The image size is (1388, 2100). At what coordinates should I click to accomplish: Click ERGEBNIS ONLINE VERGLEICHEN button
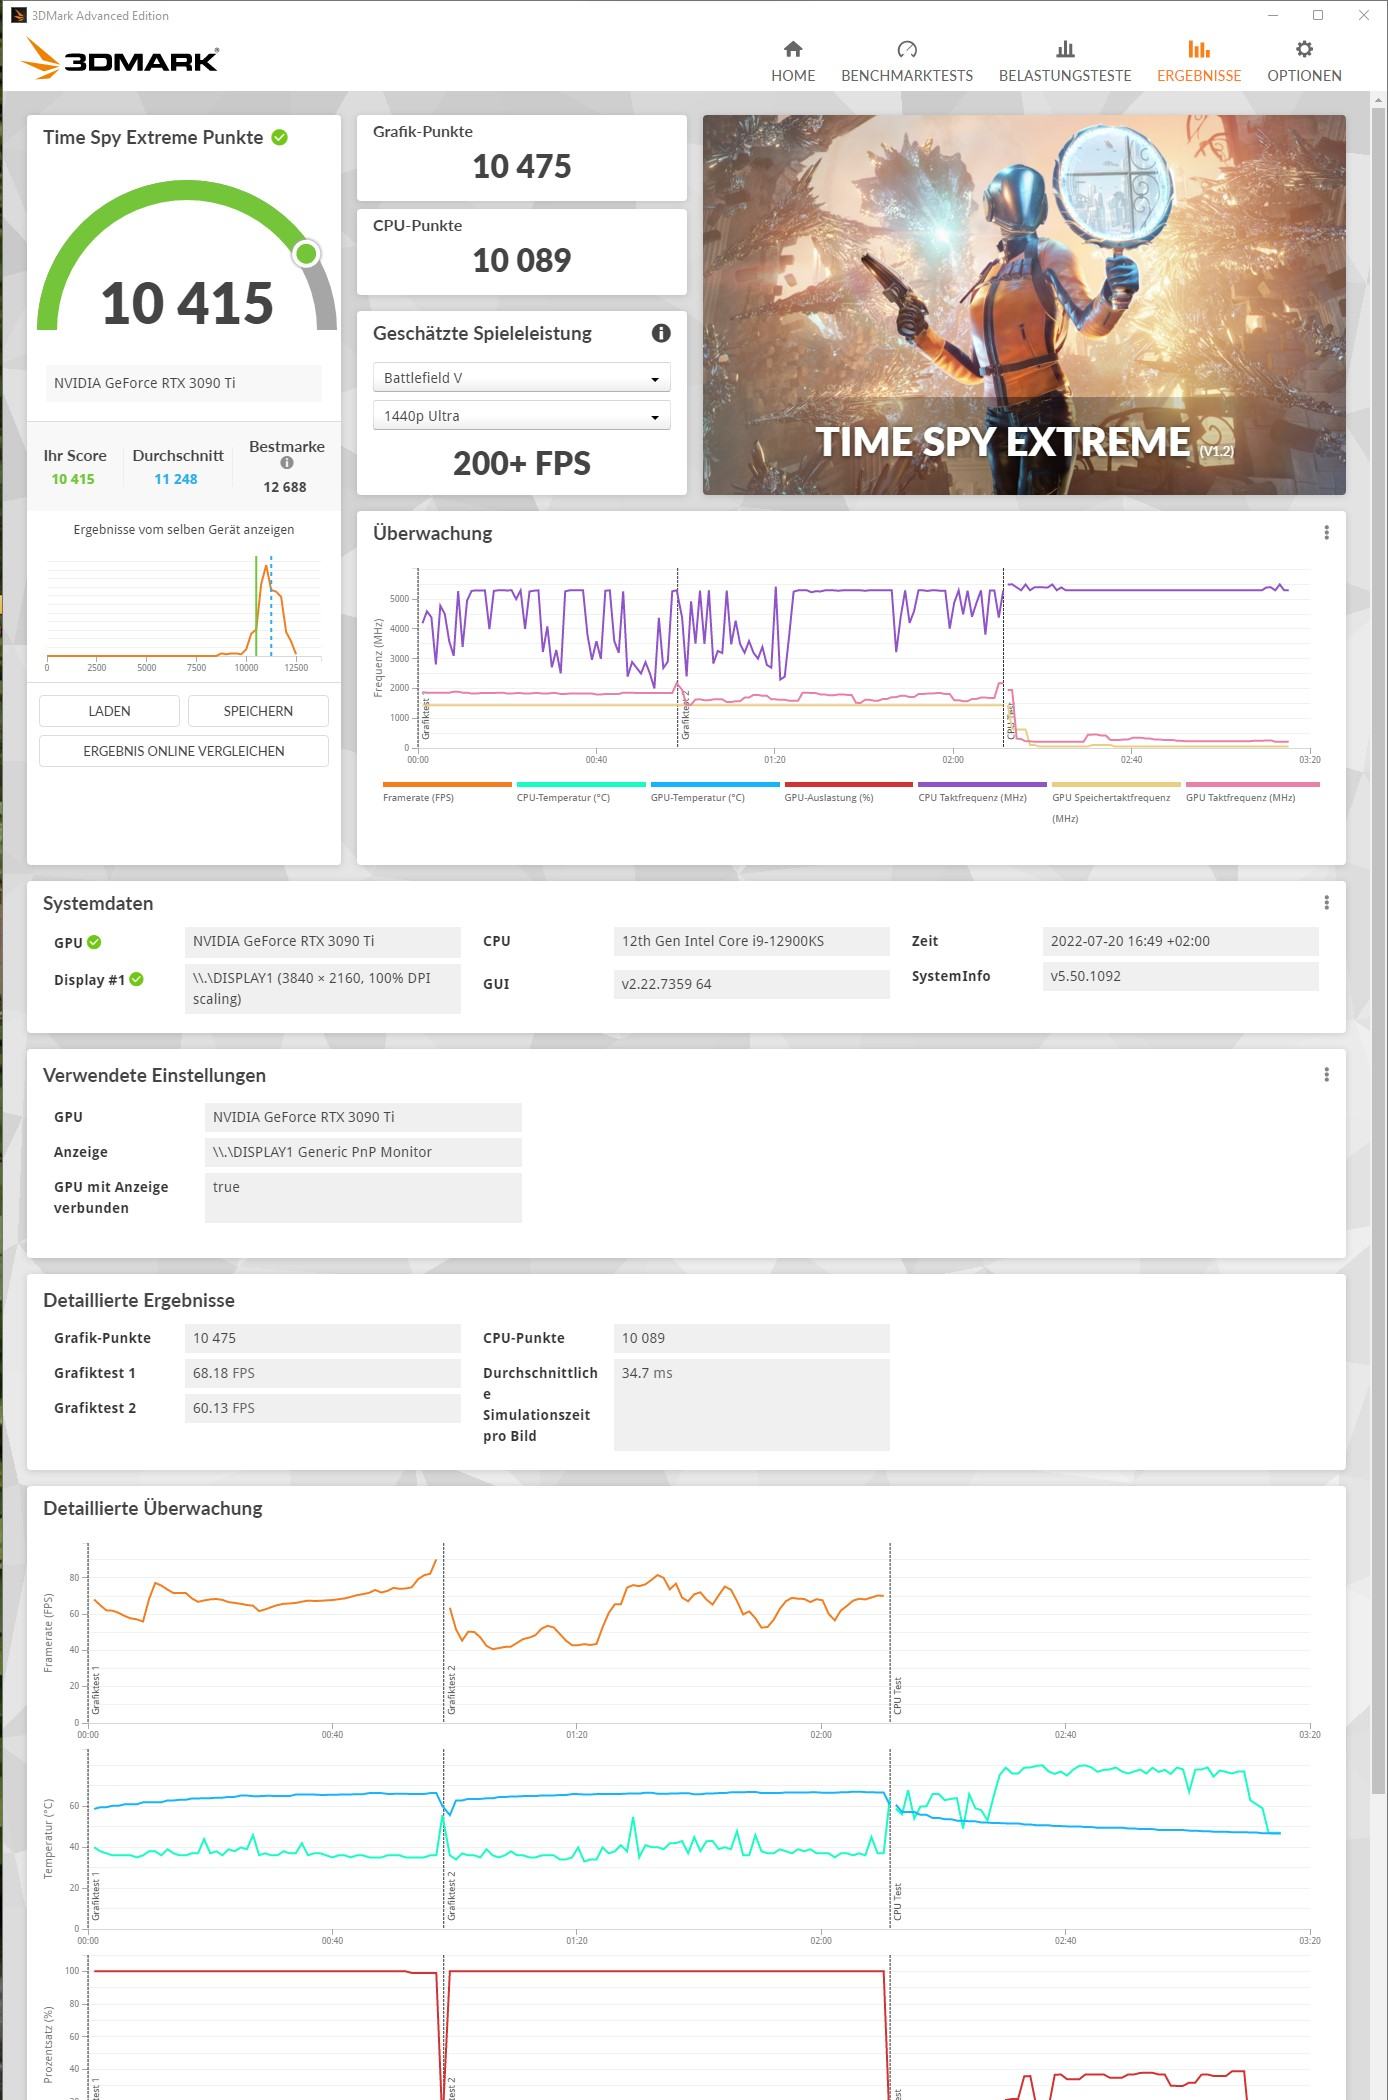[184, 751]
